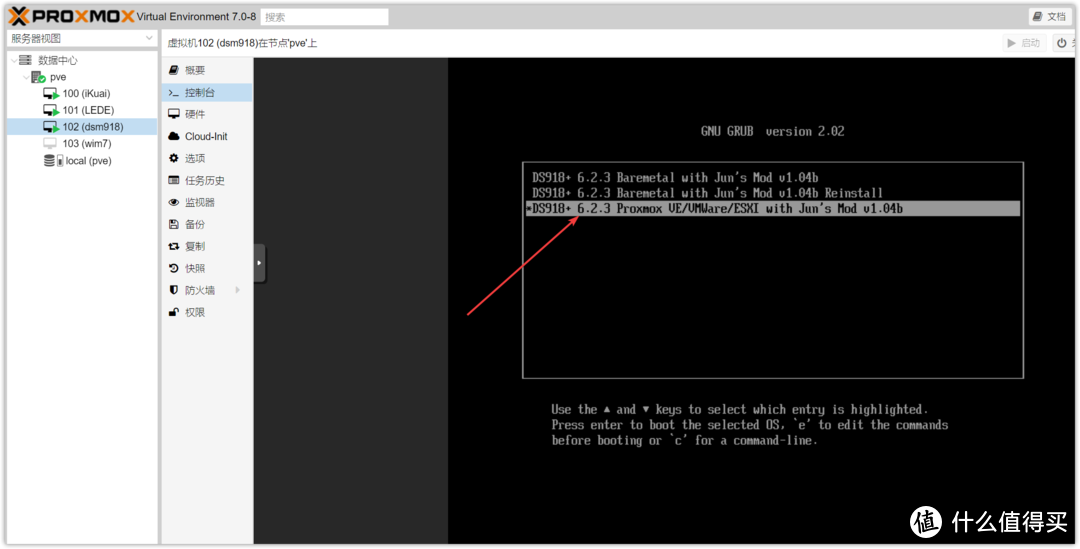Open the 概要 summary icon item

(x=174, y=70)
